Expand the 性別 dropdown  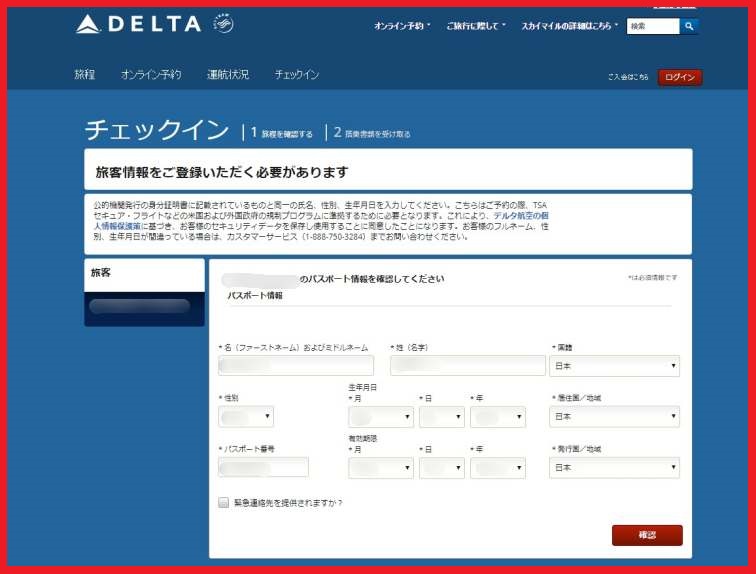point(245,417)
